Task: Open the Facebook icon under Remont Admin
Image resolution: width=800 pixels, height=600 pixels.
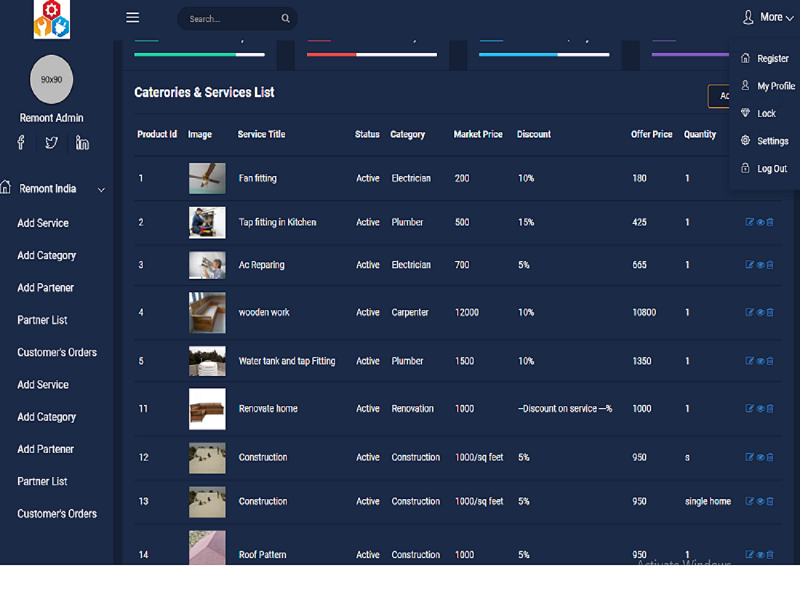Action: click(21, 143)
